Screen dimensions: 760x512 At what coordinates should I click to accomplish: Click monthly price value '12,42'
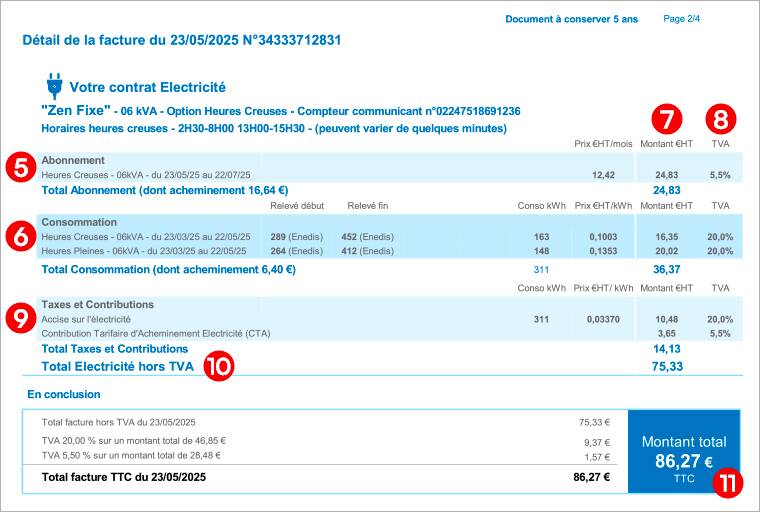point(603,175)
